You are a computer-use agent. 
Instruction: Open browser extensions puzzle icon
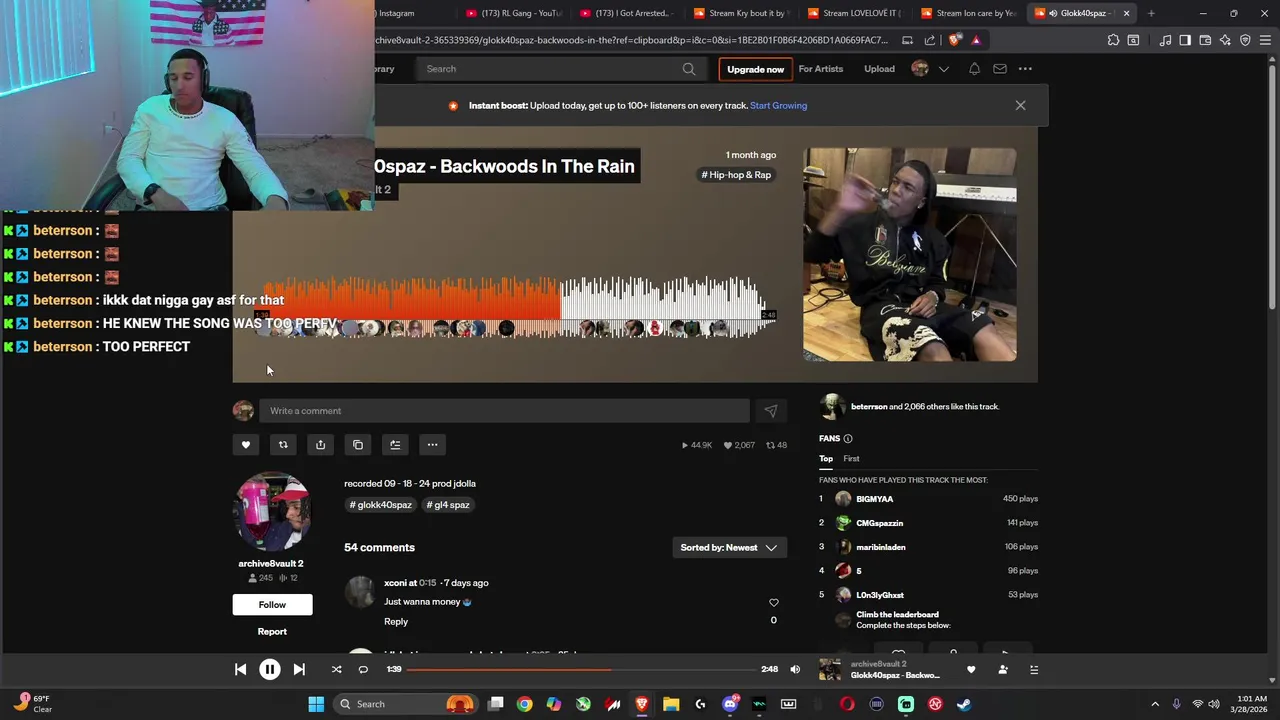1113,40
